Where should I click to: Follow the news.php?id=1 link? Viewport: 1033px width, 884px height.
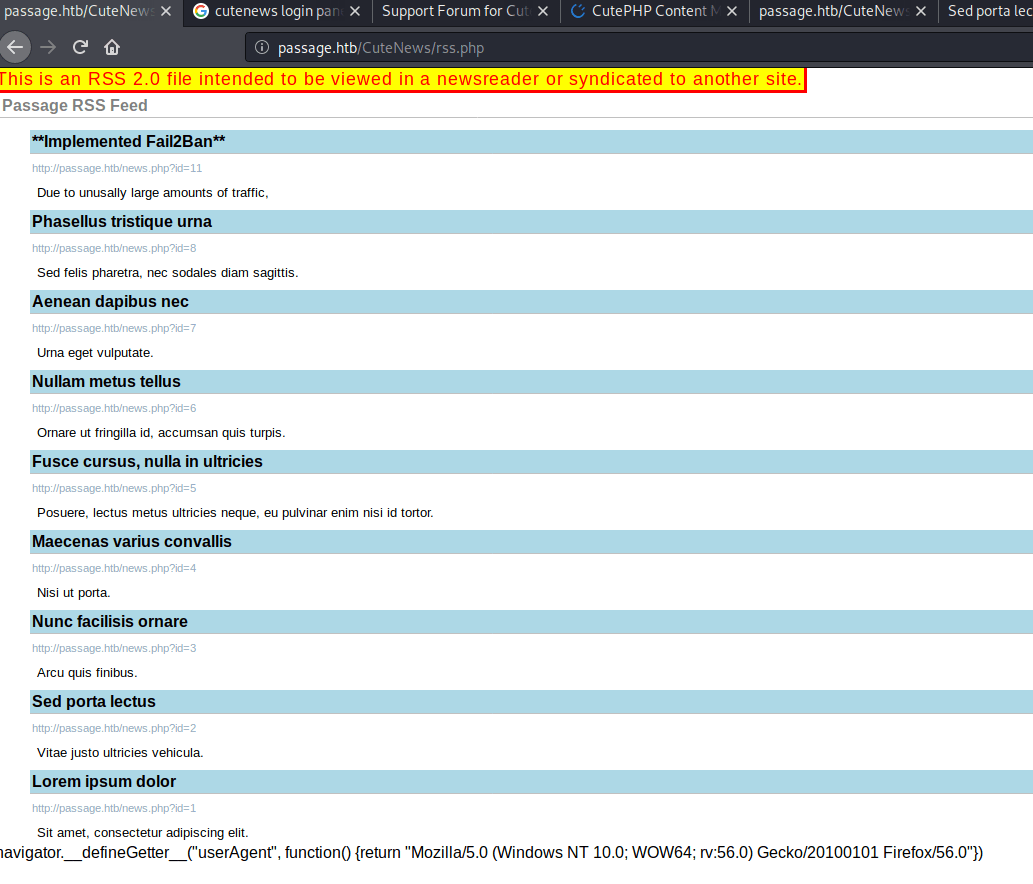coord(114,808)
